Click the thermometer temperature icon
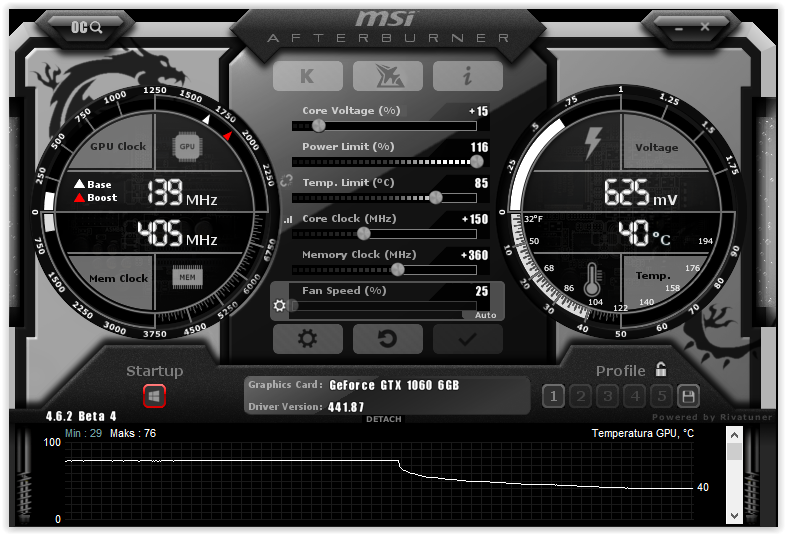The height and width of the screenshot is (535, 786). (x=592, y=279)
